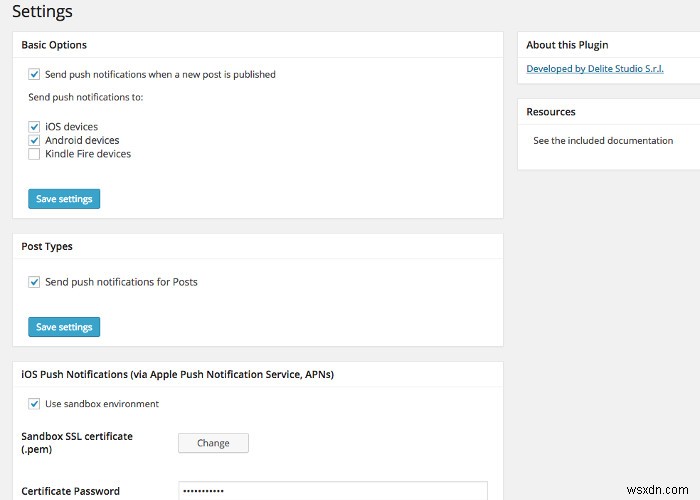Enable the Kindle Fire devices checkbox
The image size is (700, 500).
[34, 154]
